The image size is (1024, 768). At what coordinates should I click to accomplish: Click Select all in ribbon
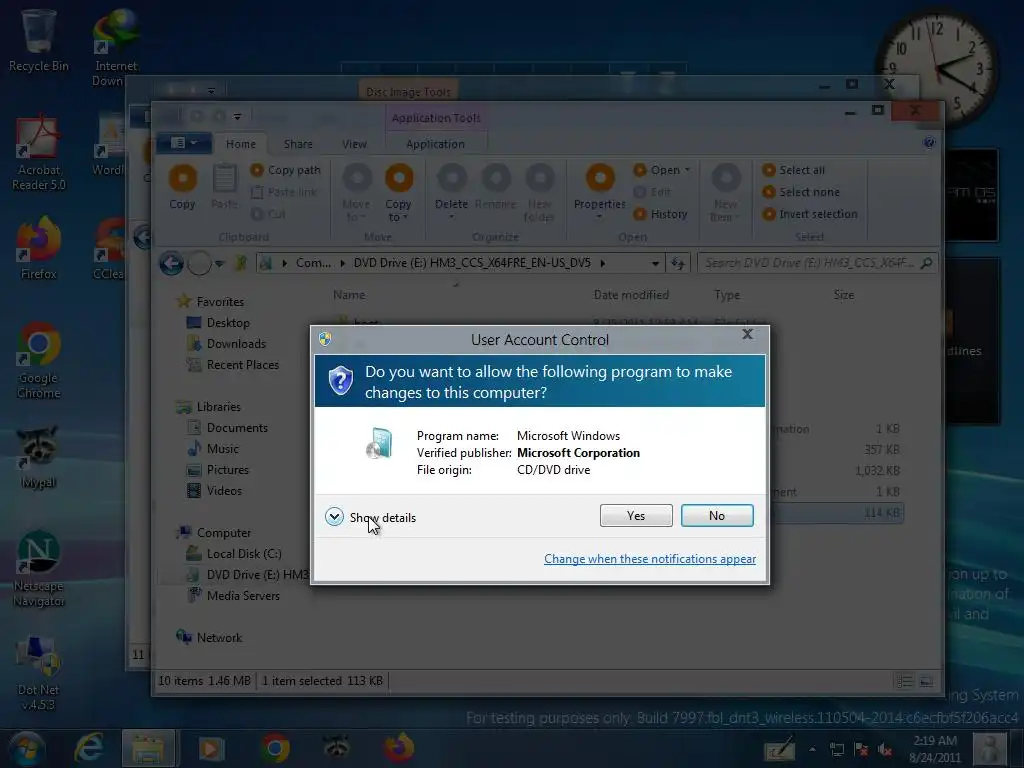[x=793, y=170]
